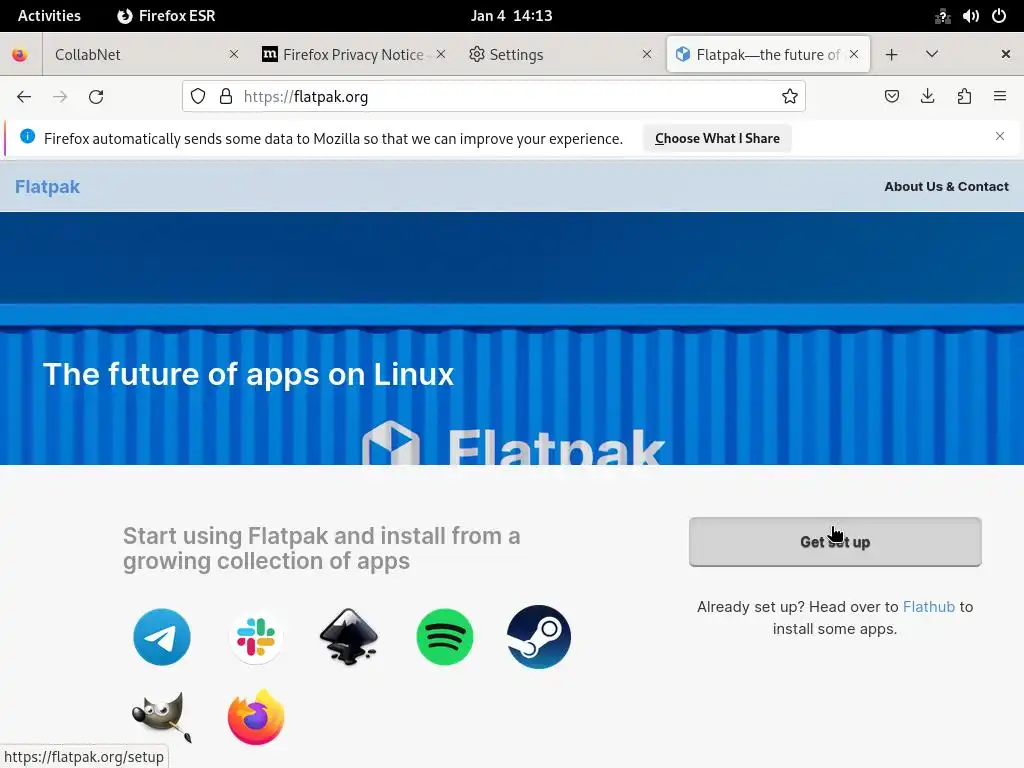
Task: Open About Us & Contact link
Action: coord(946,187)
